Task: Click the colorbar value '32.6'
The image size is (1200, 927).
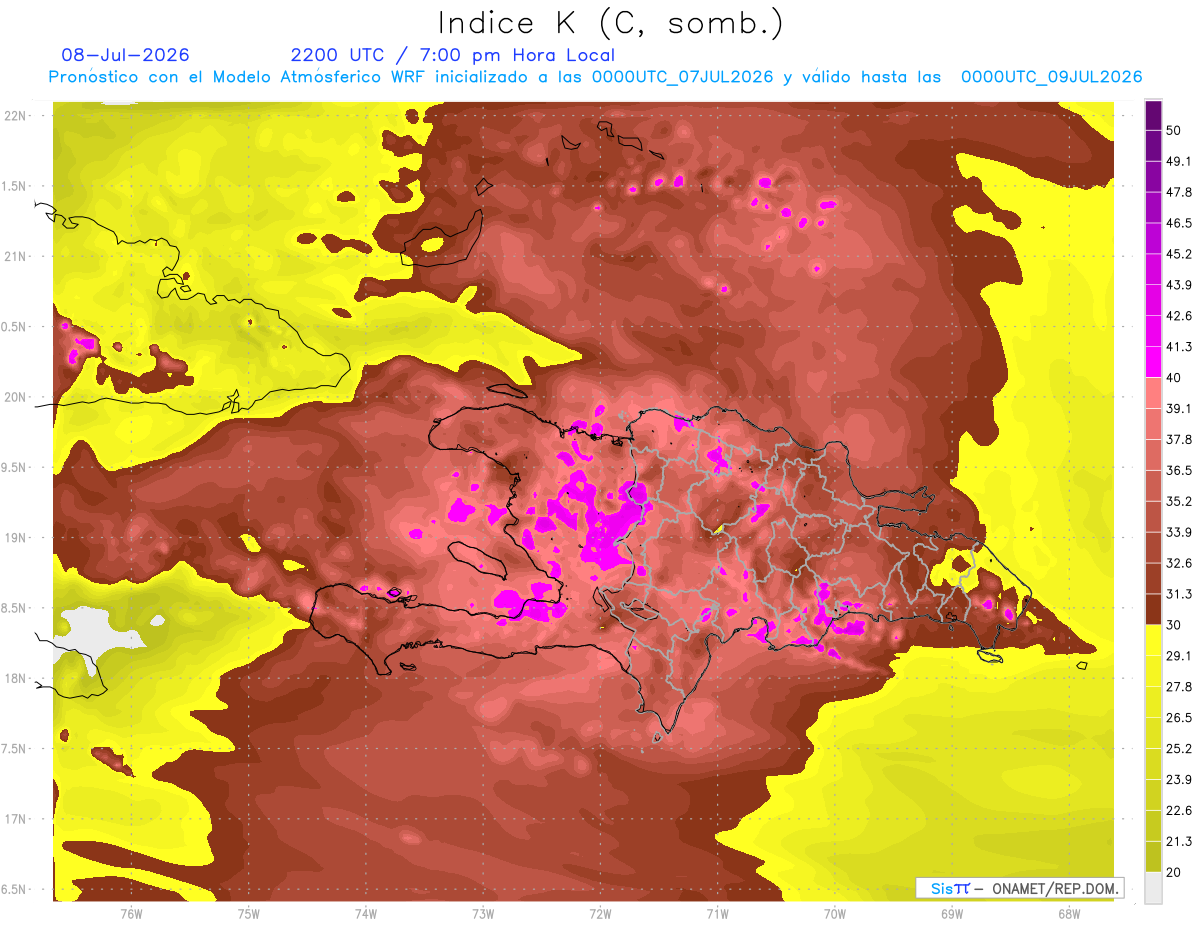Action: tap(1178, 563)
